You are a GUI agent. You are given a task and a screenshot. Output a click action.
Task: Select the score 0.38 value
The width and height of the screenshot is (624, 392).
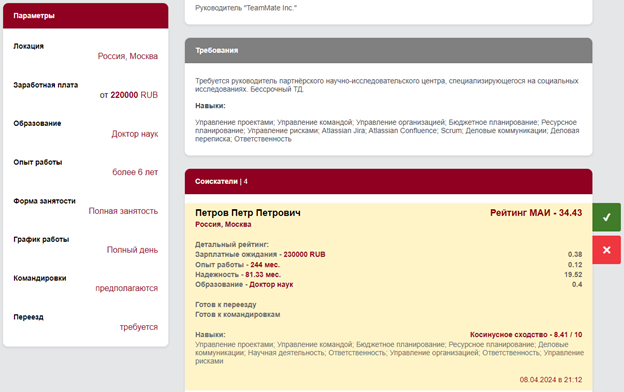pyautogui.click(x=575, y=255)
